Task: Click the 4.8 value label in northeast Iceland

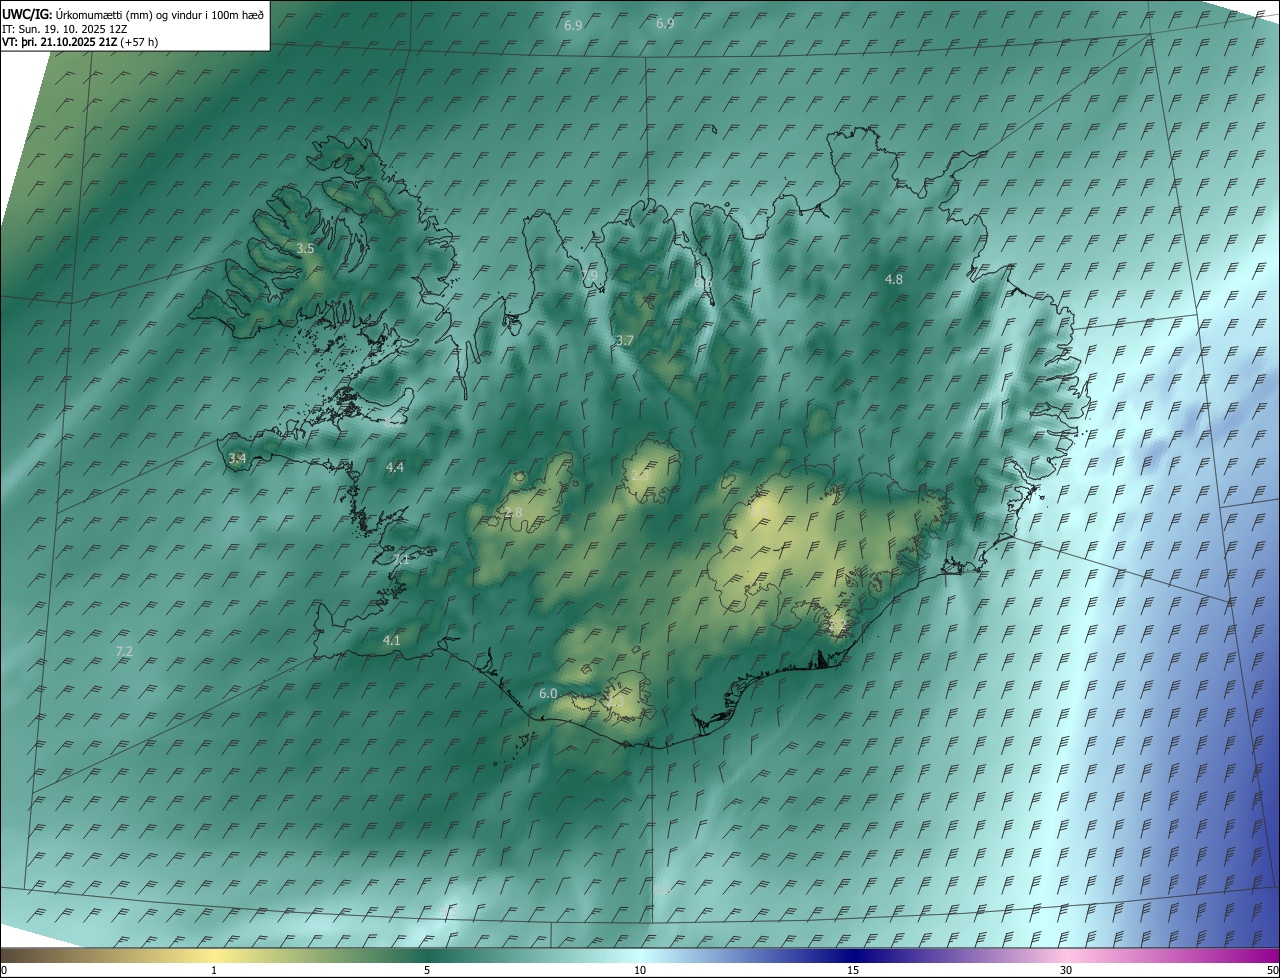Action: [894, 280]
